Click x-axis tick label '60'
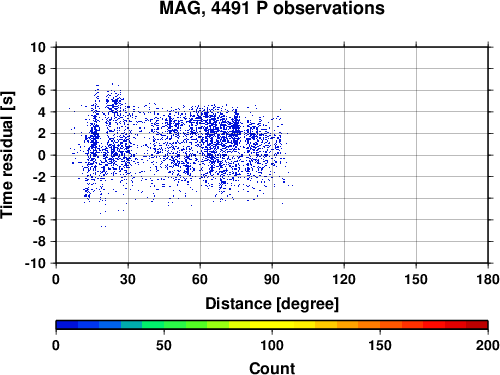The width and height of the screenshot is (500, 375). click(x=200, y=279)
